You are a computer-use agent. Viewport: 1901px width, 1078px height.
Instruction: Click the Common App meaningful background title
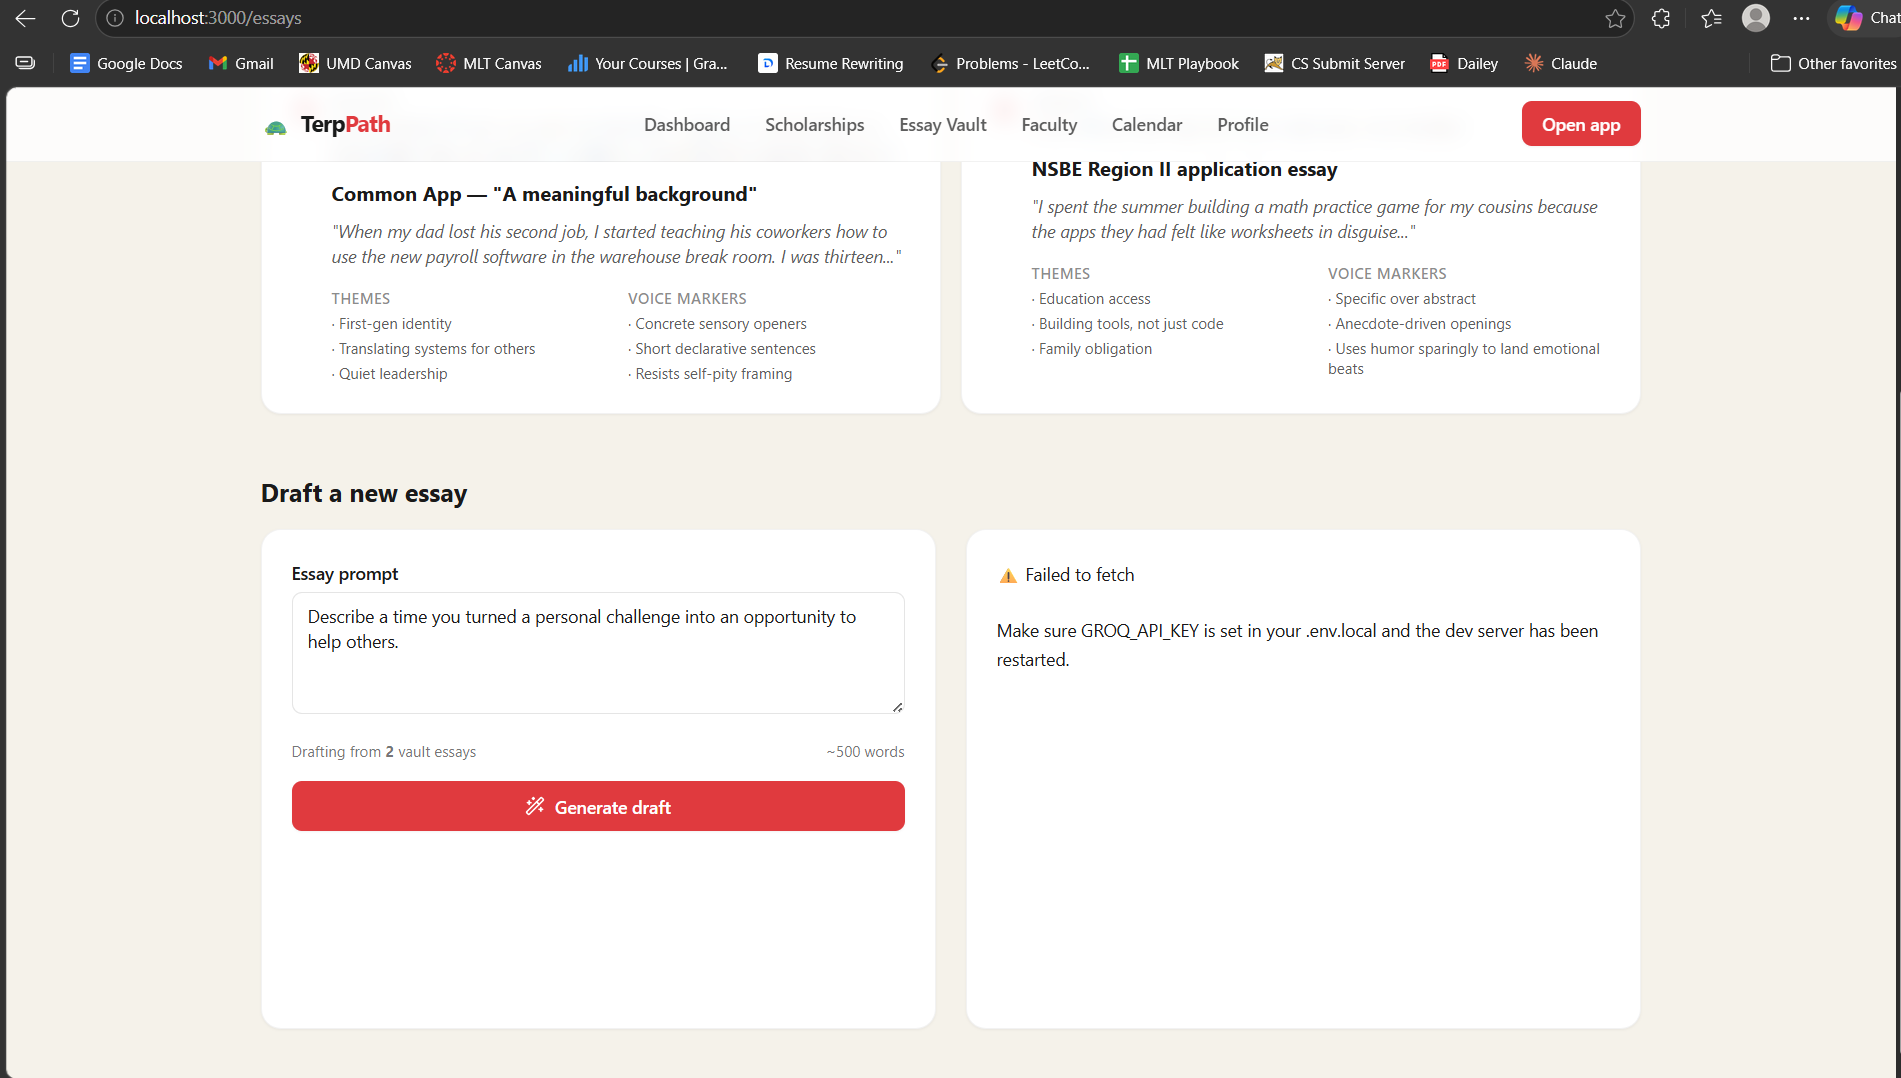tap(543, 194)
